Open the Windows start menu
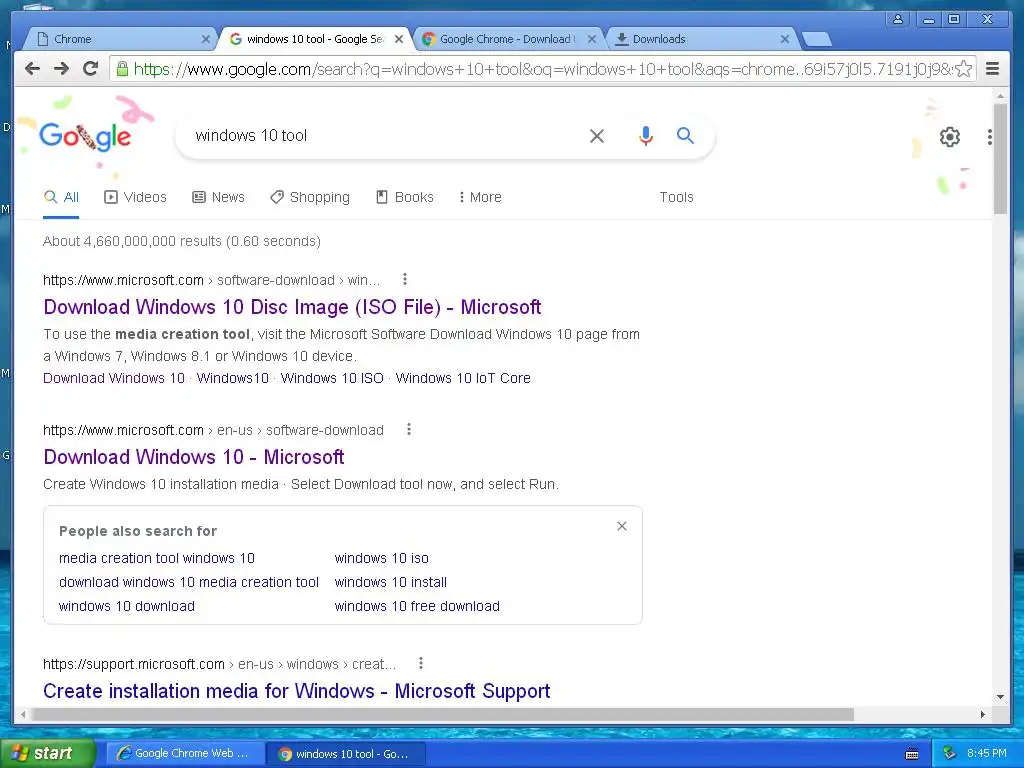 pos(47,754)
